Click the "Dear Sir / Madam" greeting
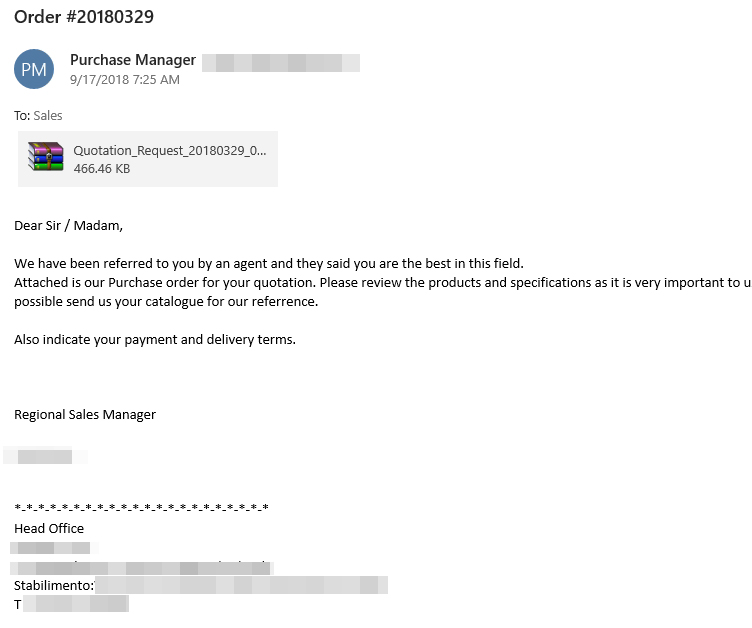This screenshot has width=752, height=628. pyautogui.click(x=68, y=225)
